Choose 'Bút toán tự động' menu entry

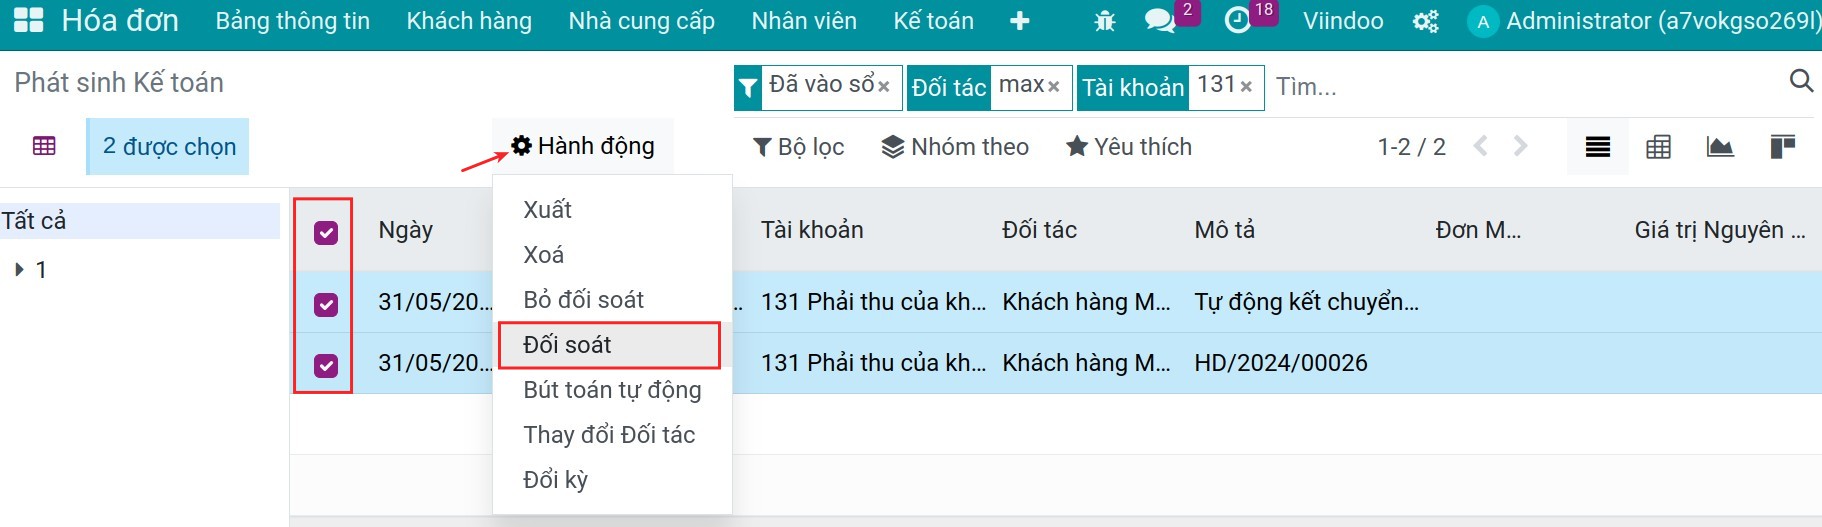[612, 389]
